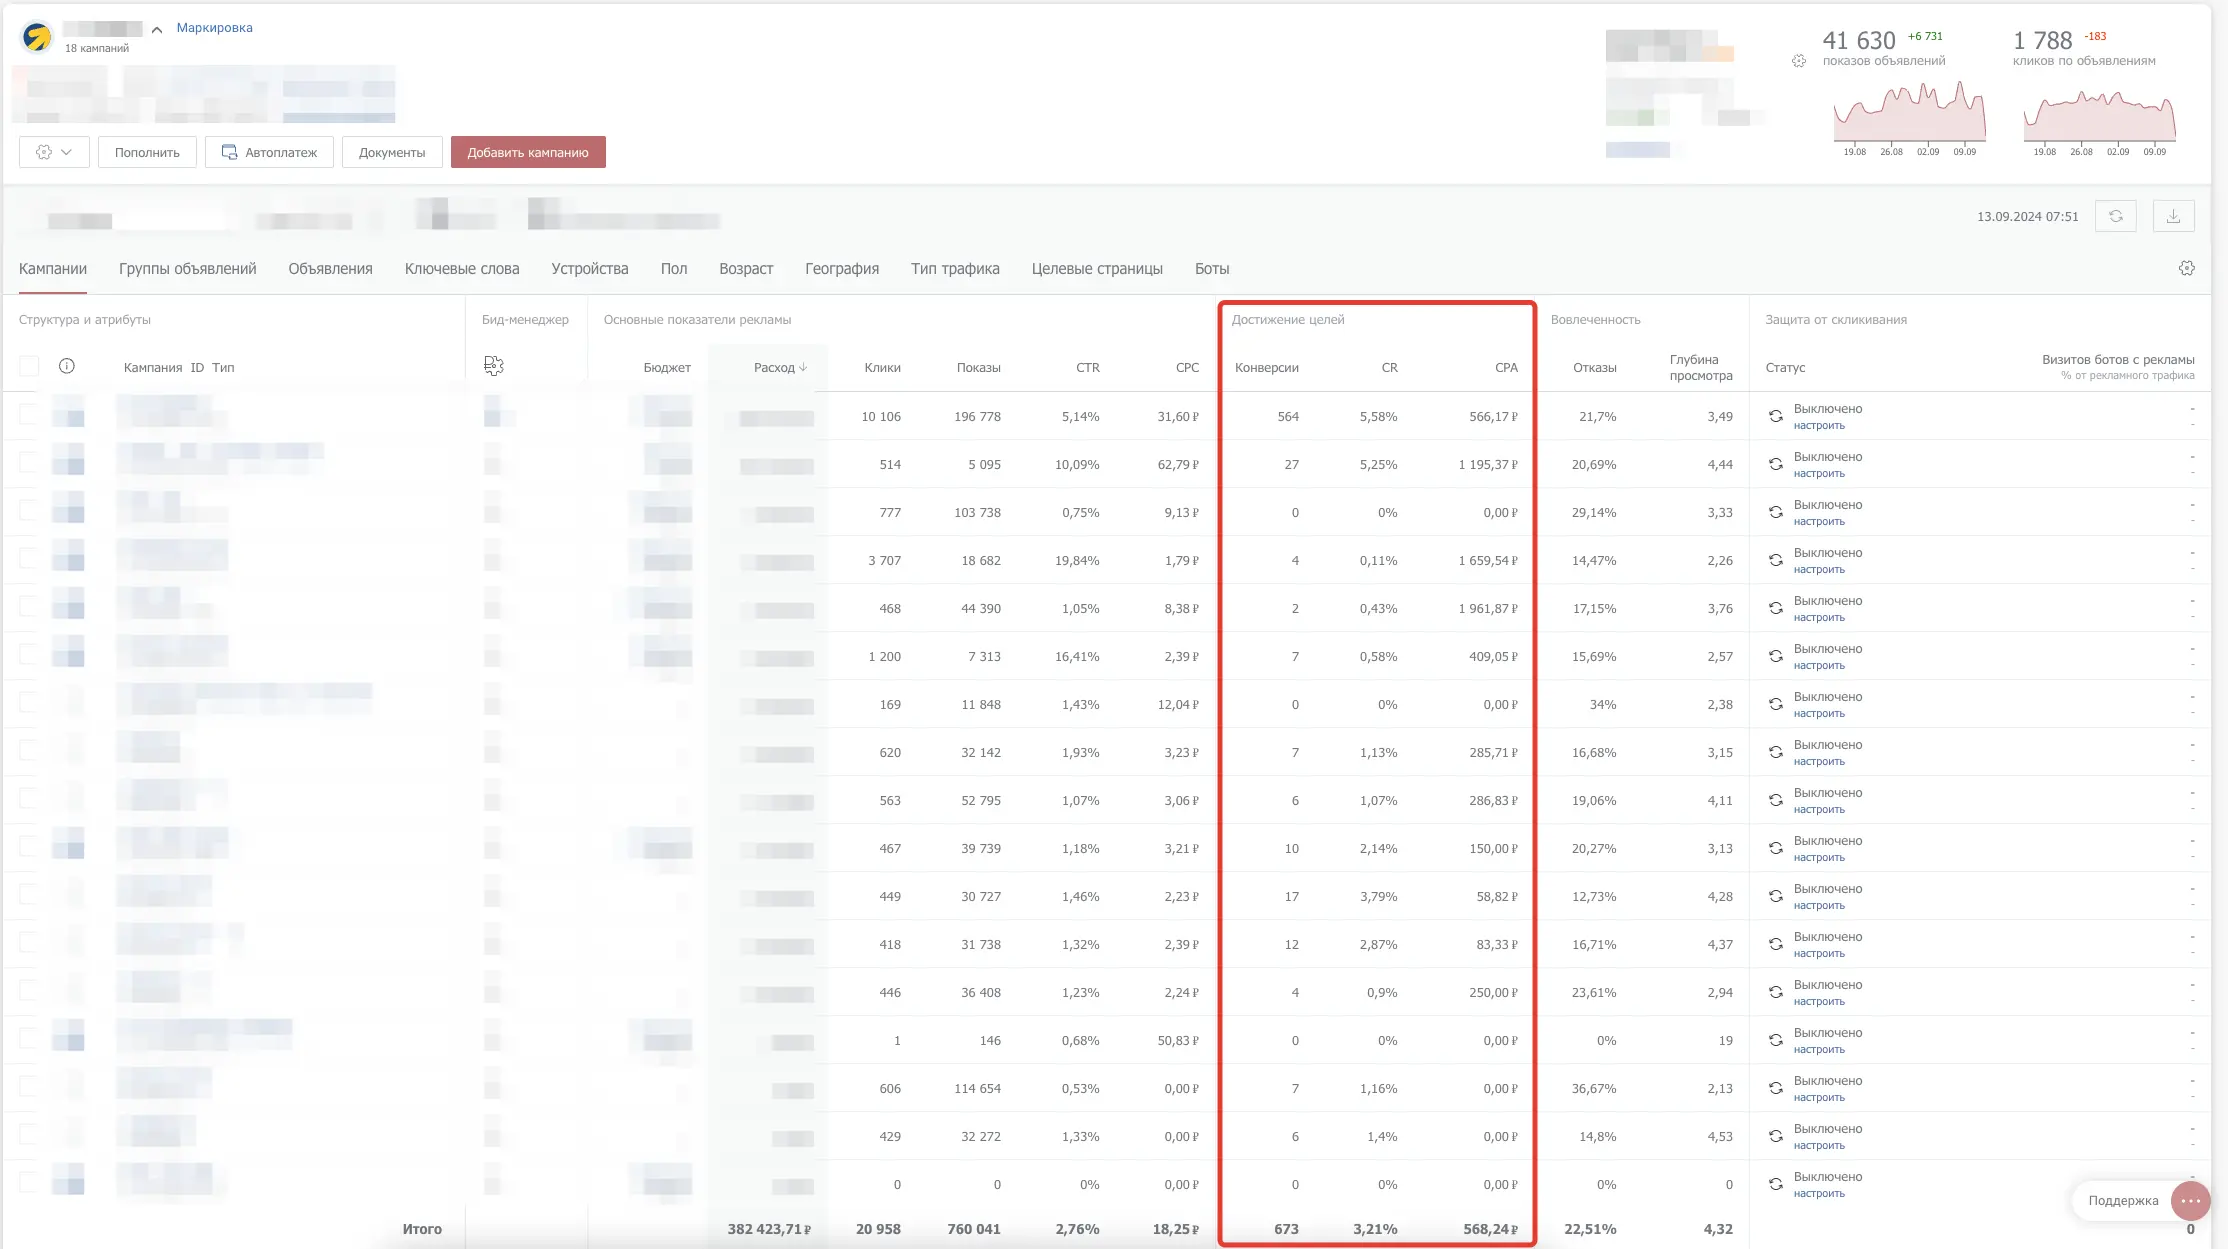2228x1249 pixels.
Task: Sort by the CTR column header
Action: (1088, 368)
